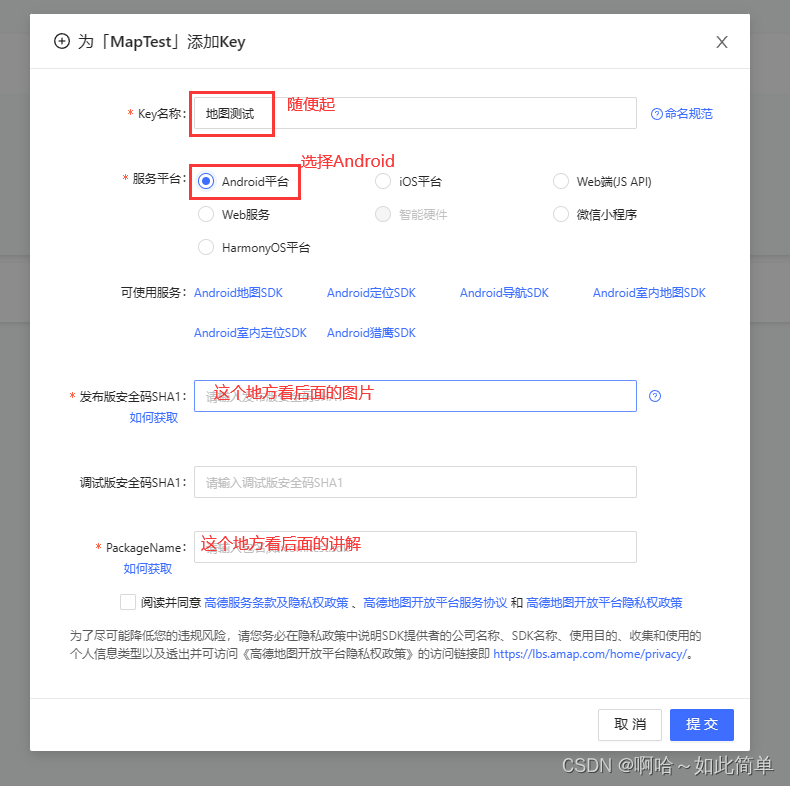Open 高德地图开放平台服务协议 link
The image size is (790, 786).
435,603
